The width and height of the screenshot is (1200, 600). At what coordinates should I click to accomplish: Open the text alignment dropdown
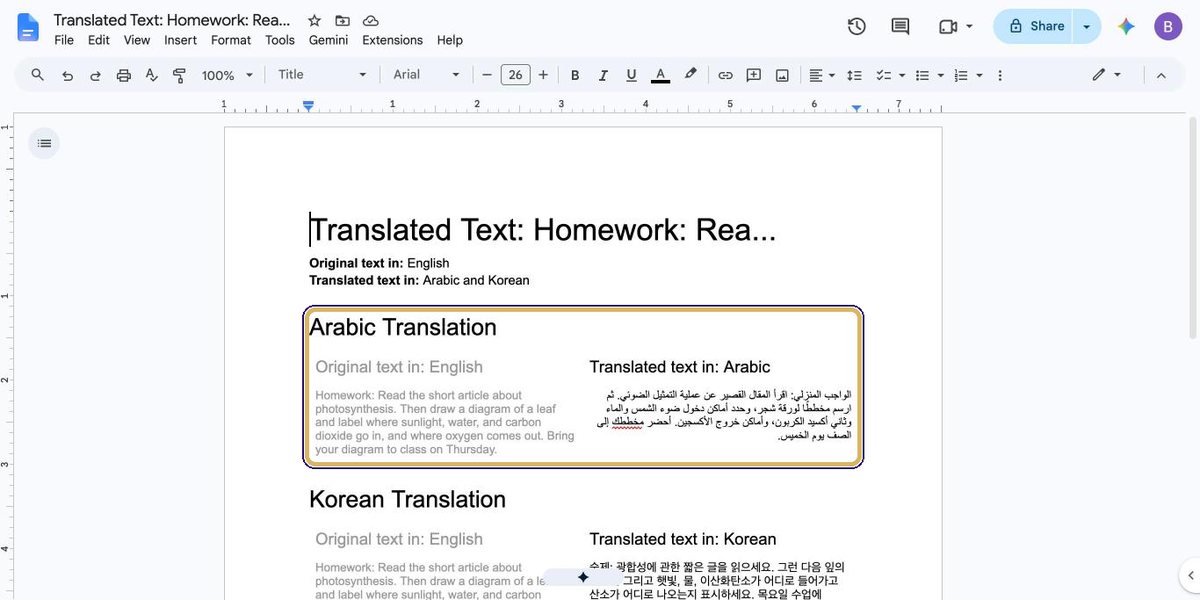tap(822, 75)
